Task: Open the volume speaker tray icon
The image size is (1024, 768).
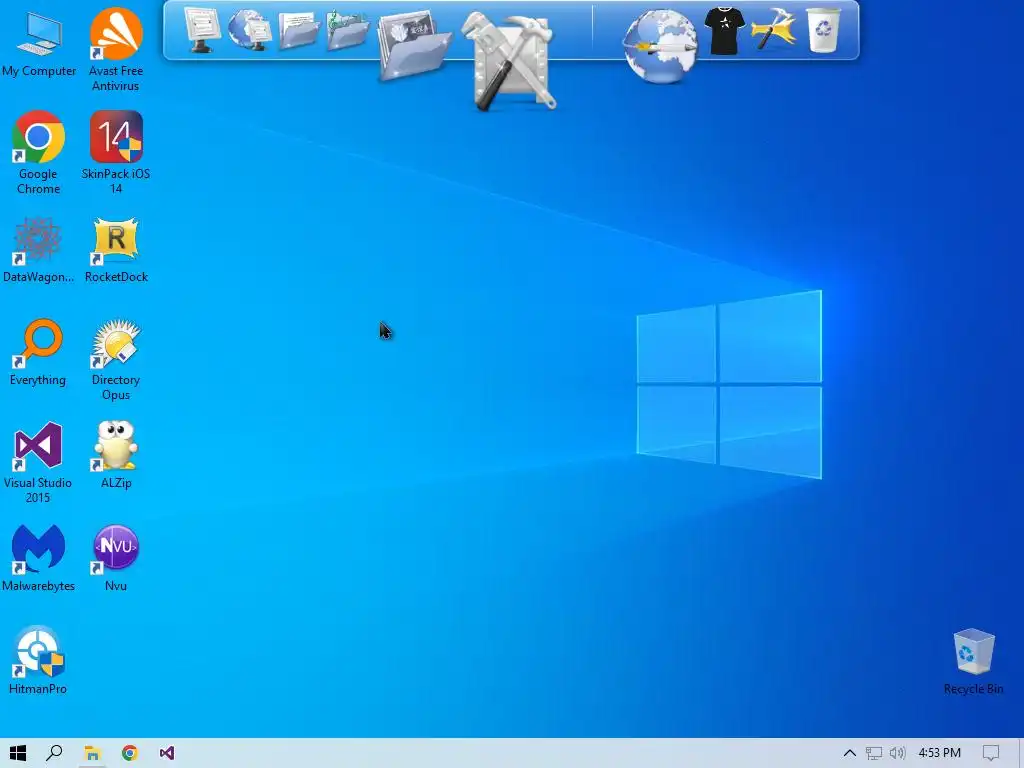Action: pyautogui.click(x=898, y=753)
